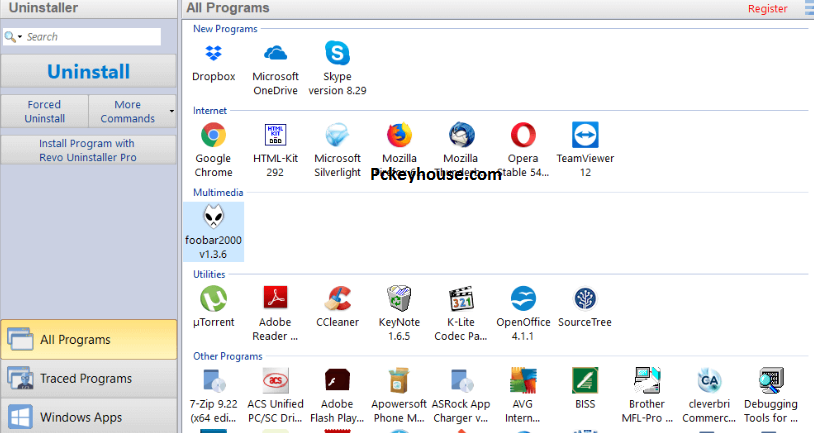The height and width of the screenshot is (433, 814).
Task: Select Opera Stable program icon
Action: (523, 135)
